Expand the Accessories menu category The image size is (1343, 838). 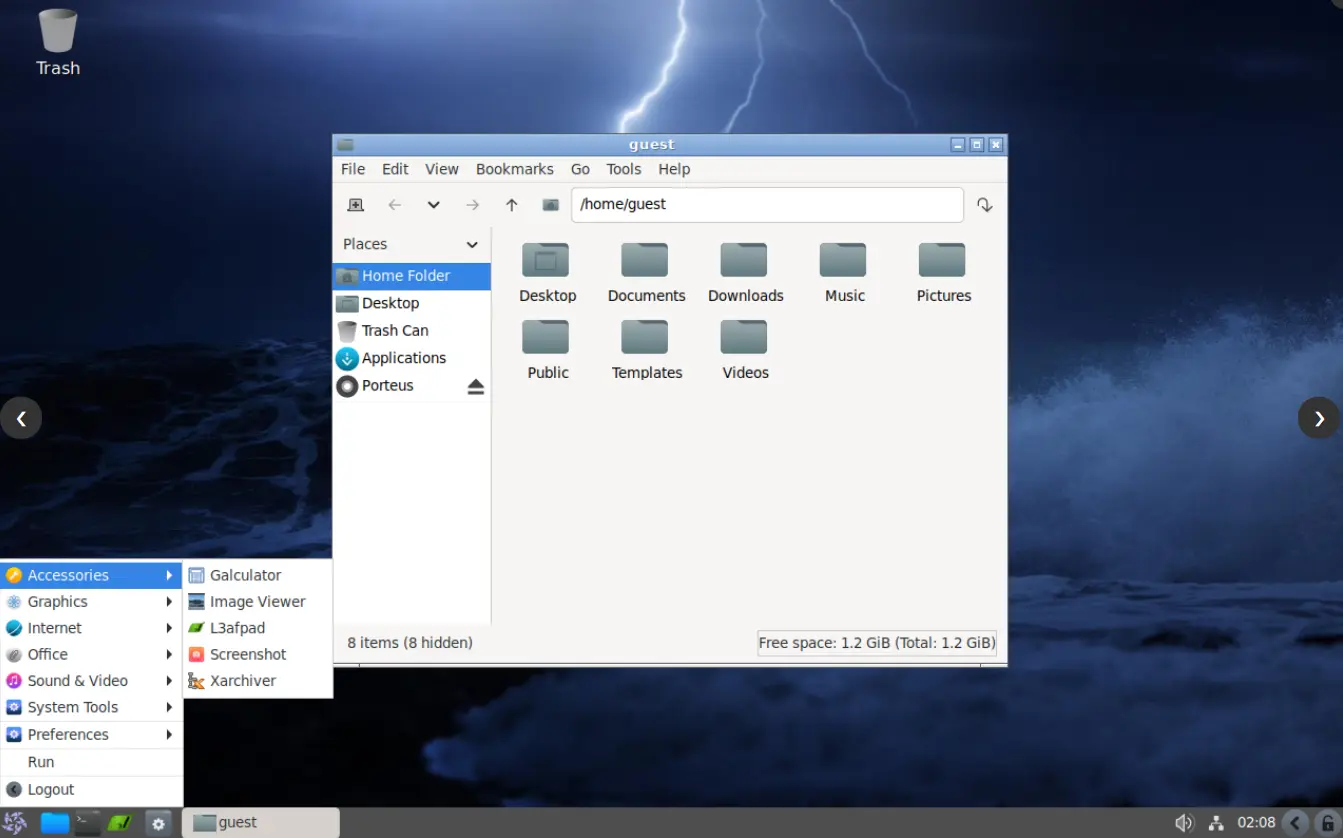click(x=91, y=575)
